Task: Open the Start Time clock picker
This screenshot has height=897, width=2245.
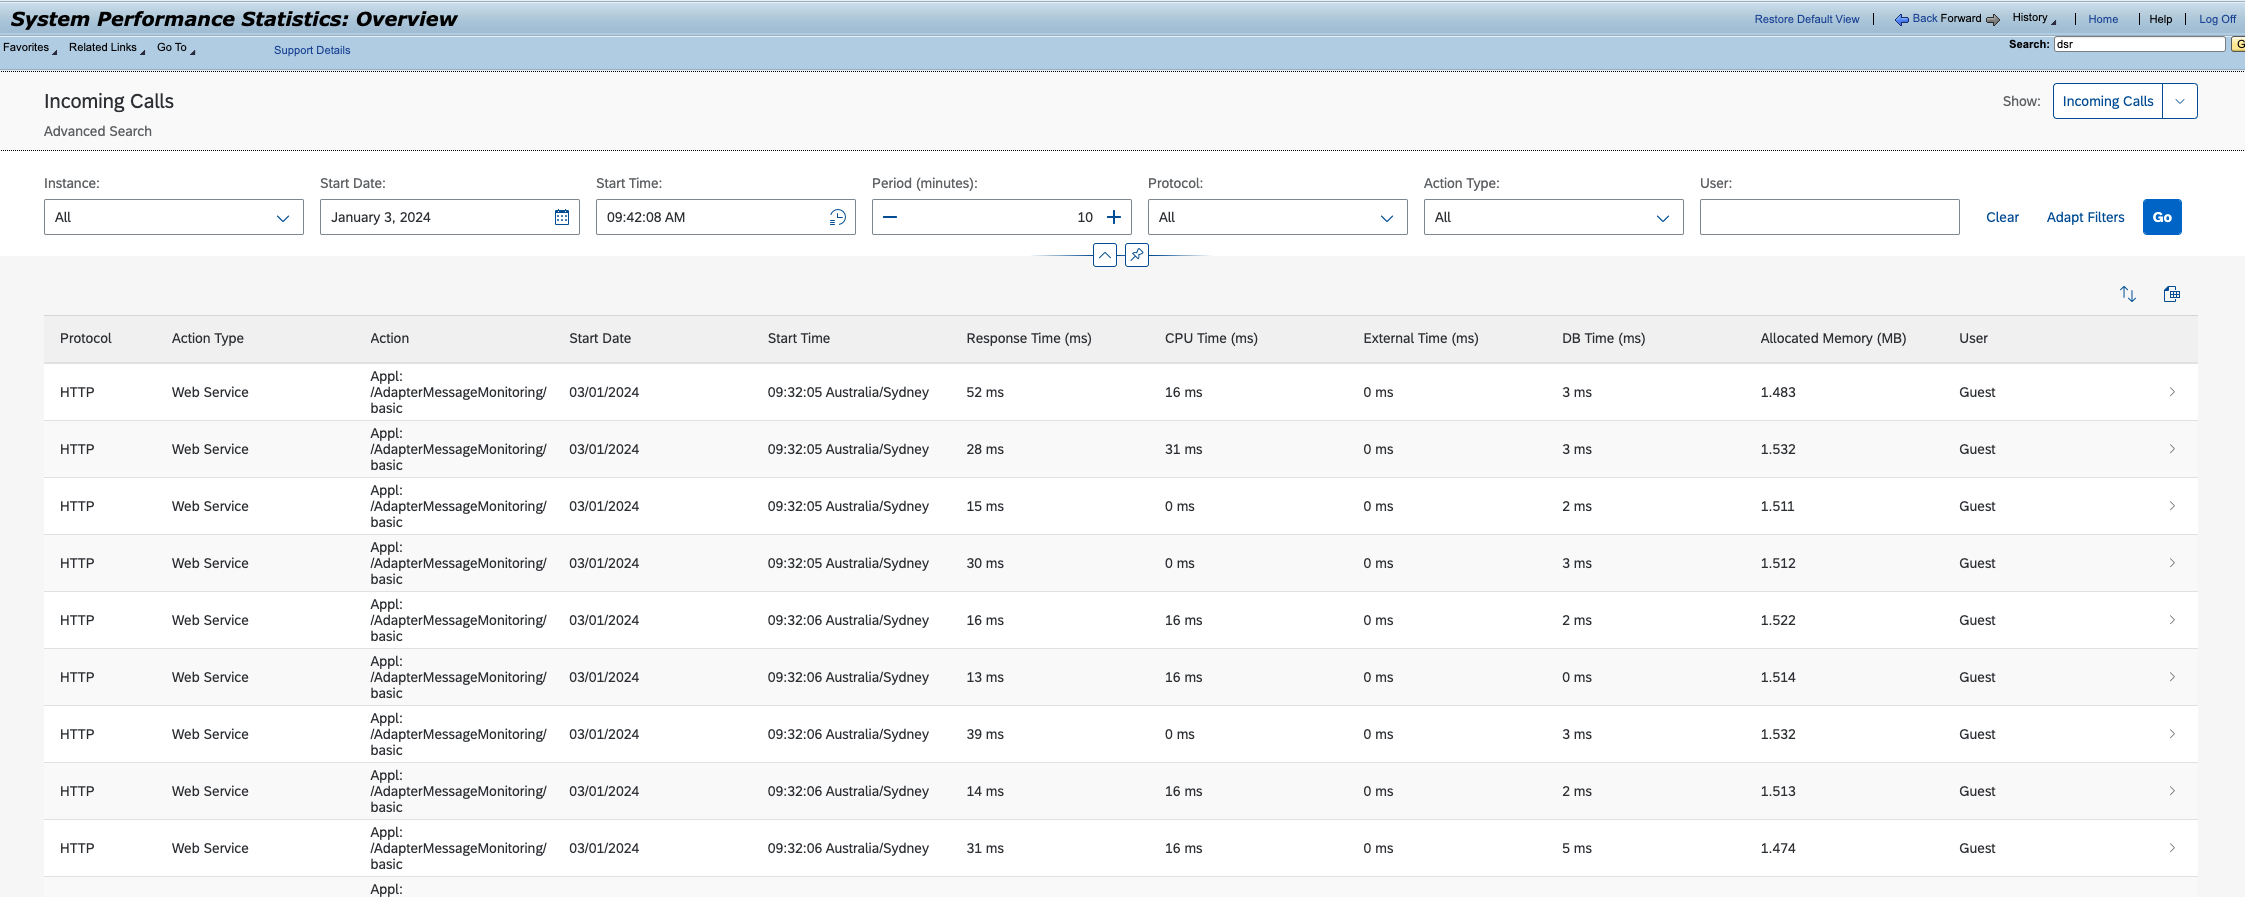Action: [x=838, y=217]
